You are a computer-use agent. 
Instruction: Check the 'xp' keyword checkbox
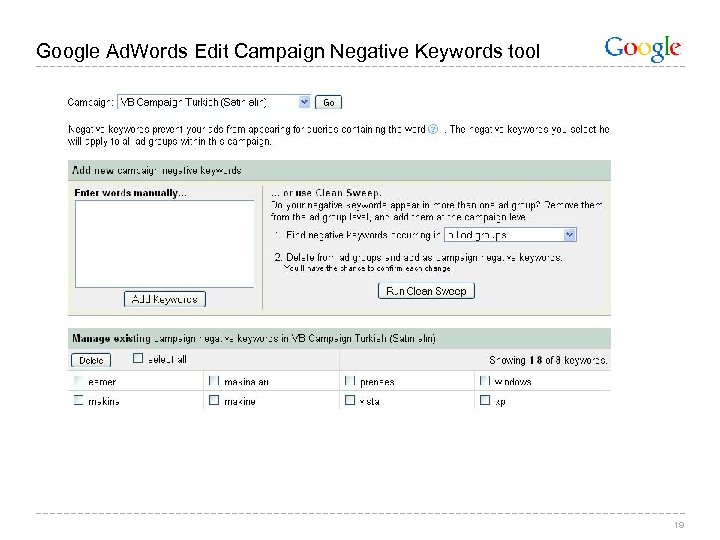(x=484, y=400)
